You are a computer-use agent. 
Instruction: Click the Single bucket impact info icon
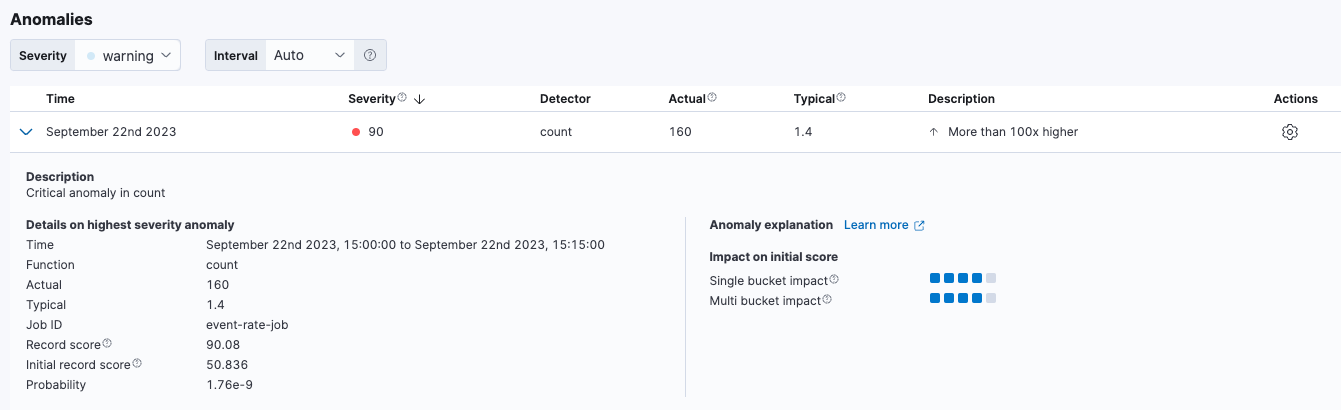click(834, 280)
